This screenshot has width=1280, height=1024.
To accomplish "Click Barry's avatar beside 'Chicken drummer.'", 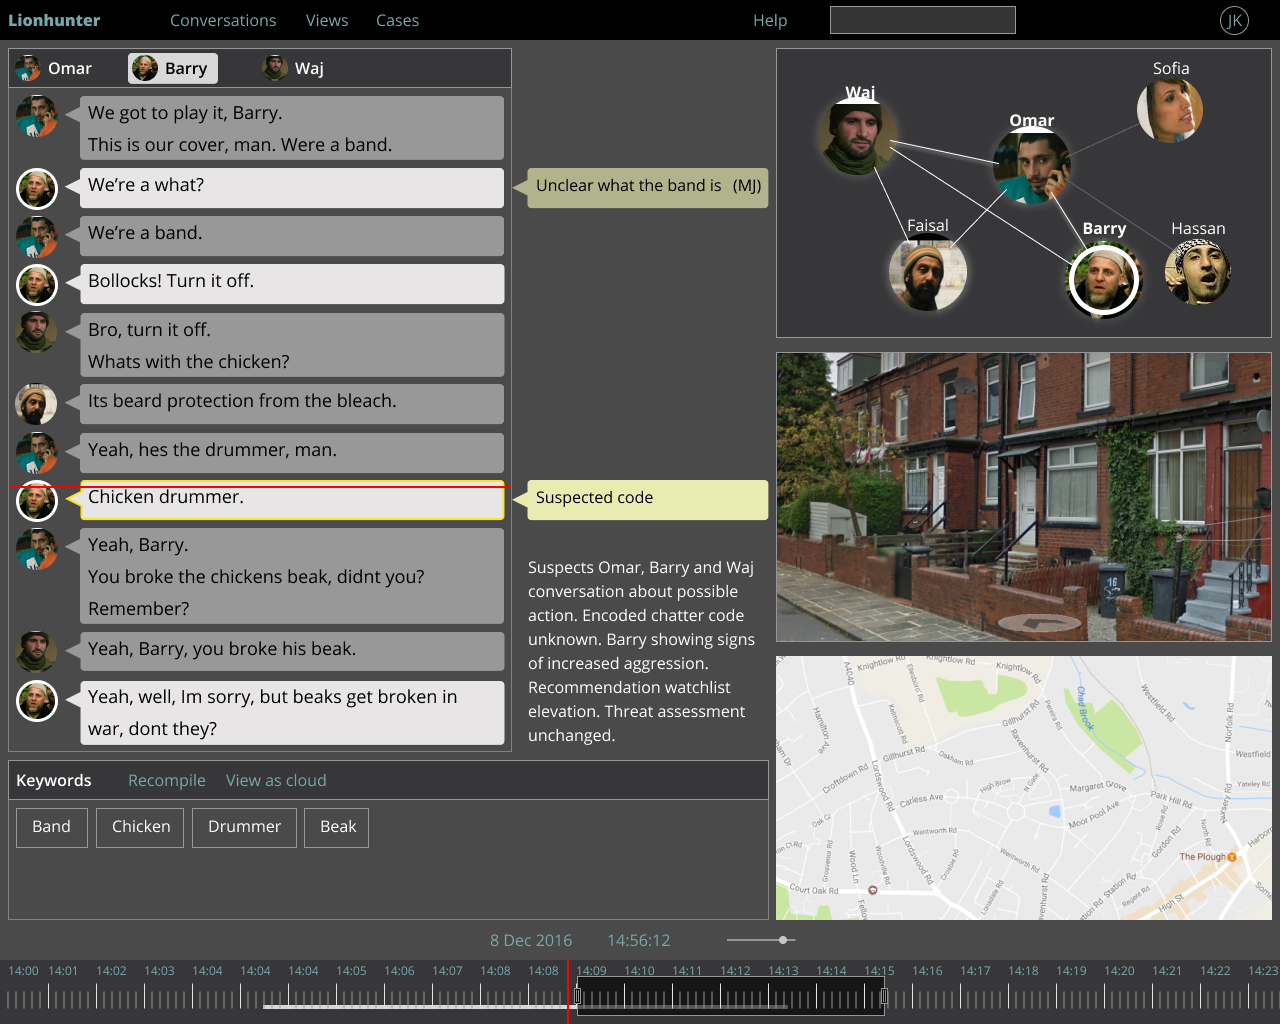I will point(37,501).
